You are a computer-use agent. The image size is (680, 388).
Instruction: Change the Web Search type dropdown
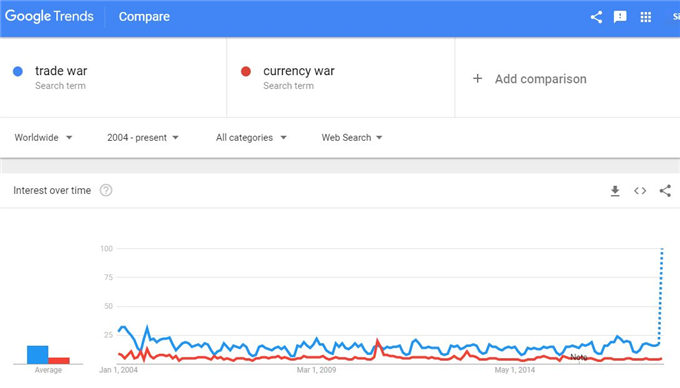coord(352,137)
